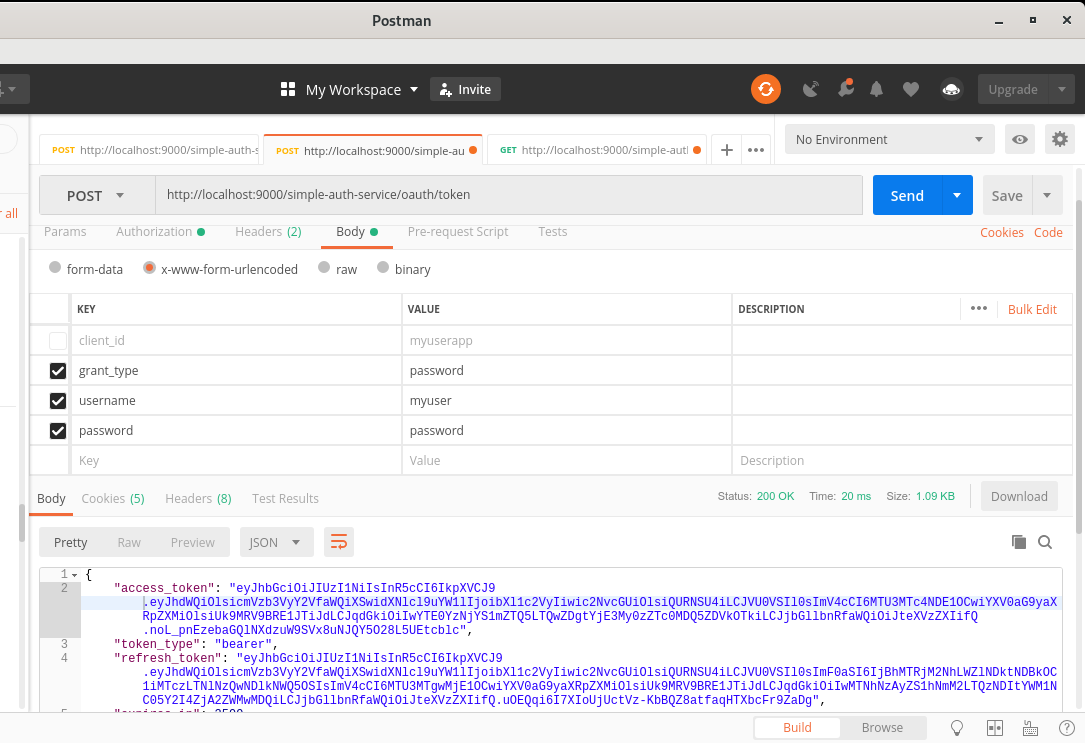1085x743 pixels.
Task: Open the satellite capture requests icon
Action: pos(810,89)
